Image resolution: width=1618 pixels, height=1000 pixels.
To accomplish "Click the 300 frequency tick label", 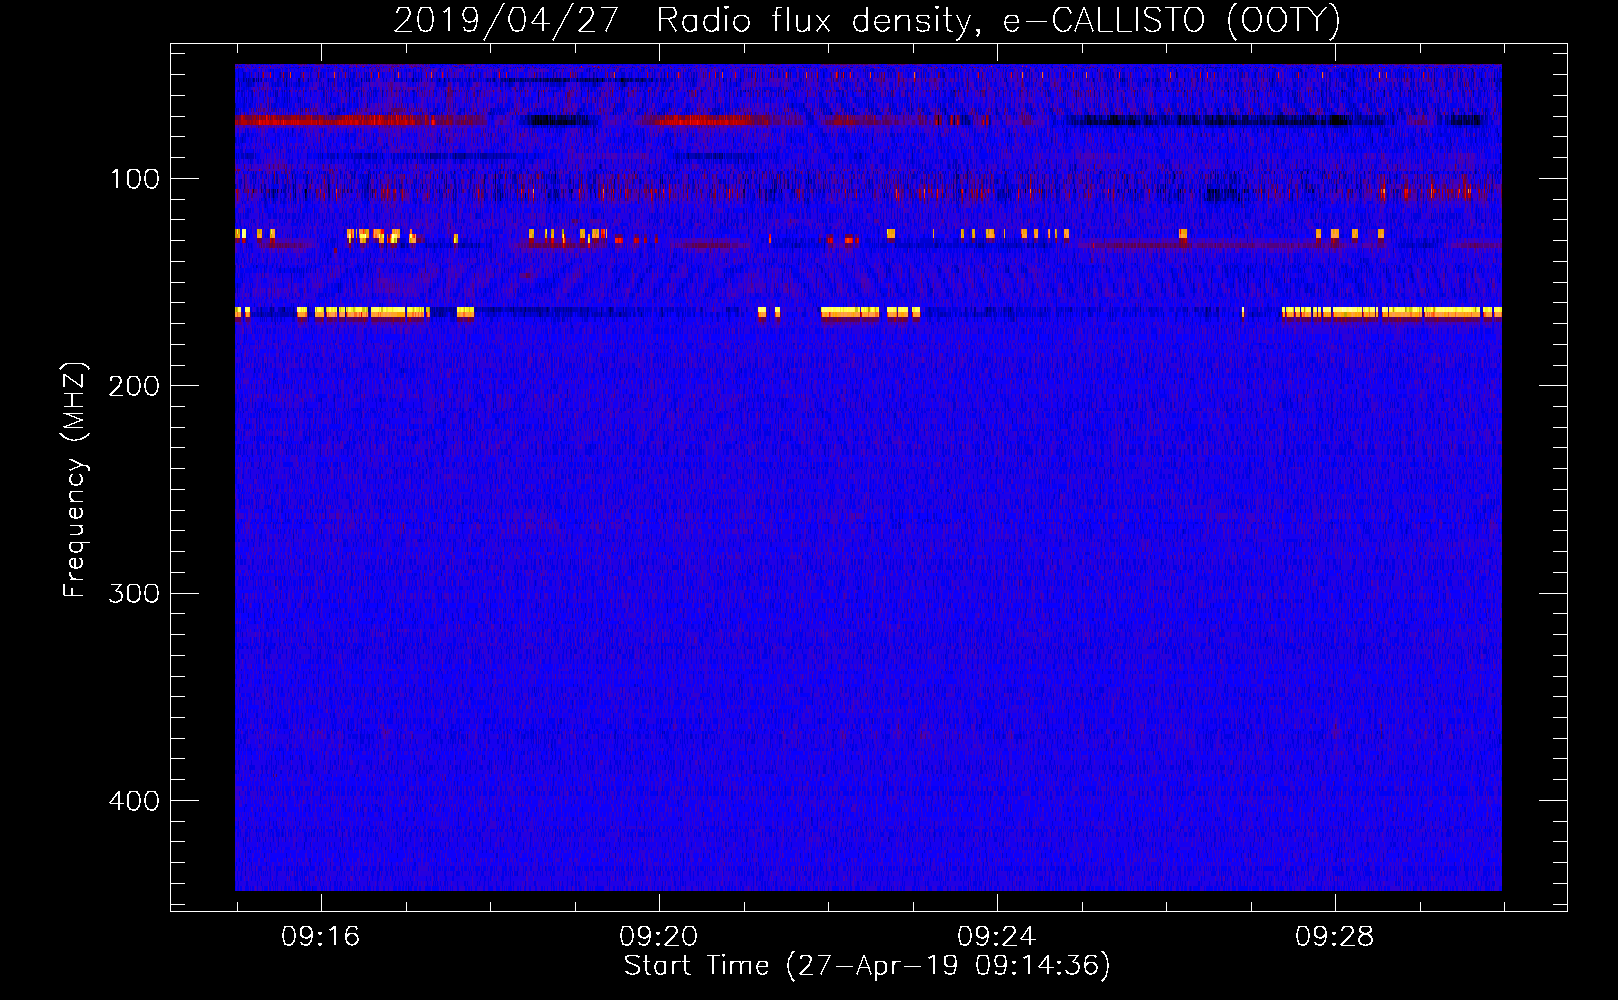I will [134, 593].
